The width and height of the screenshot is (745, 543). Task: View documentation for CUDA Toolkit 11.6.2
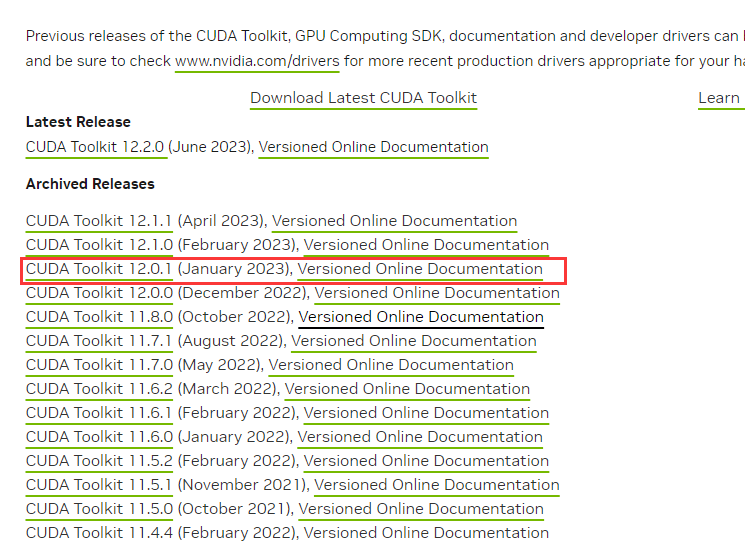407,389
